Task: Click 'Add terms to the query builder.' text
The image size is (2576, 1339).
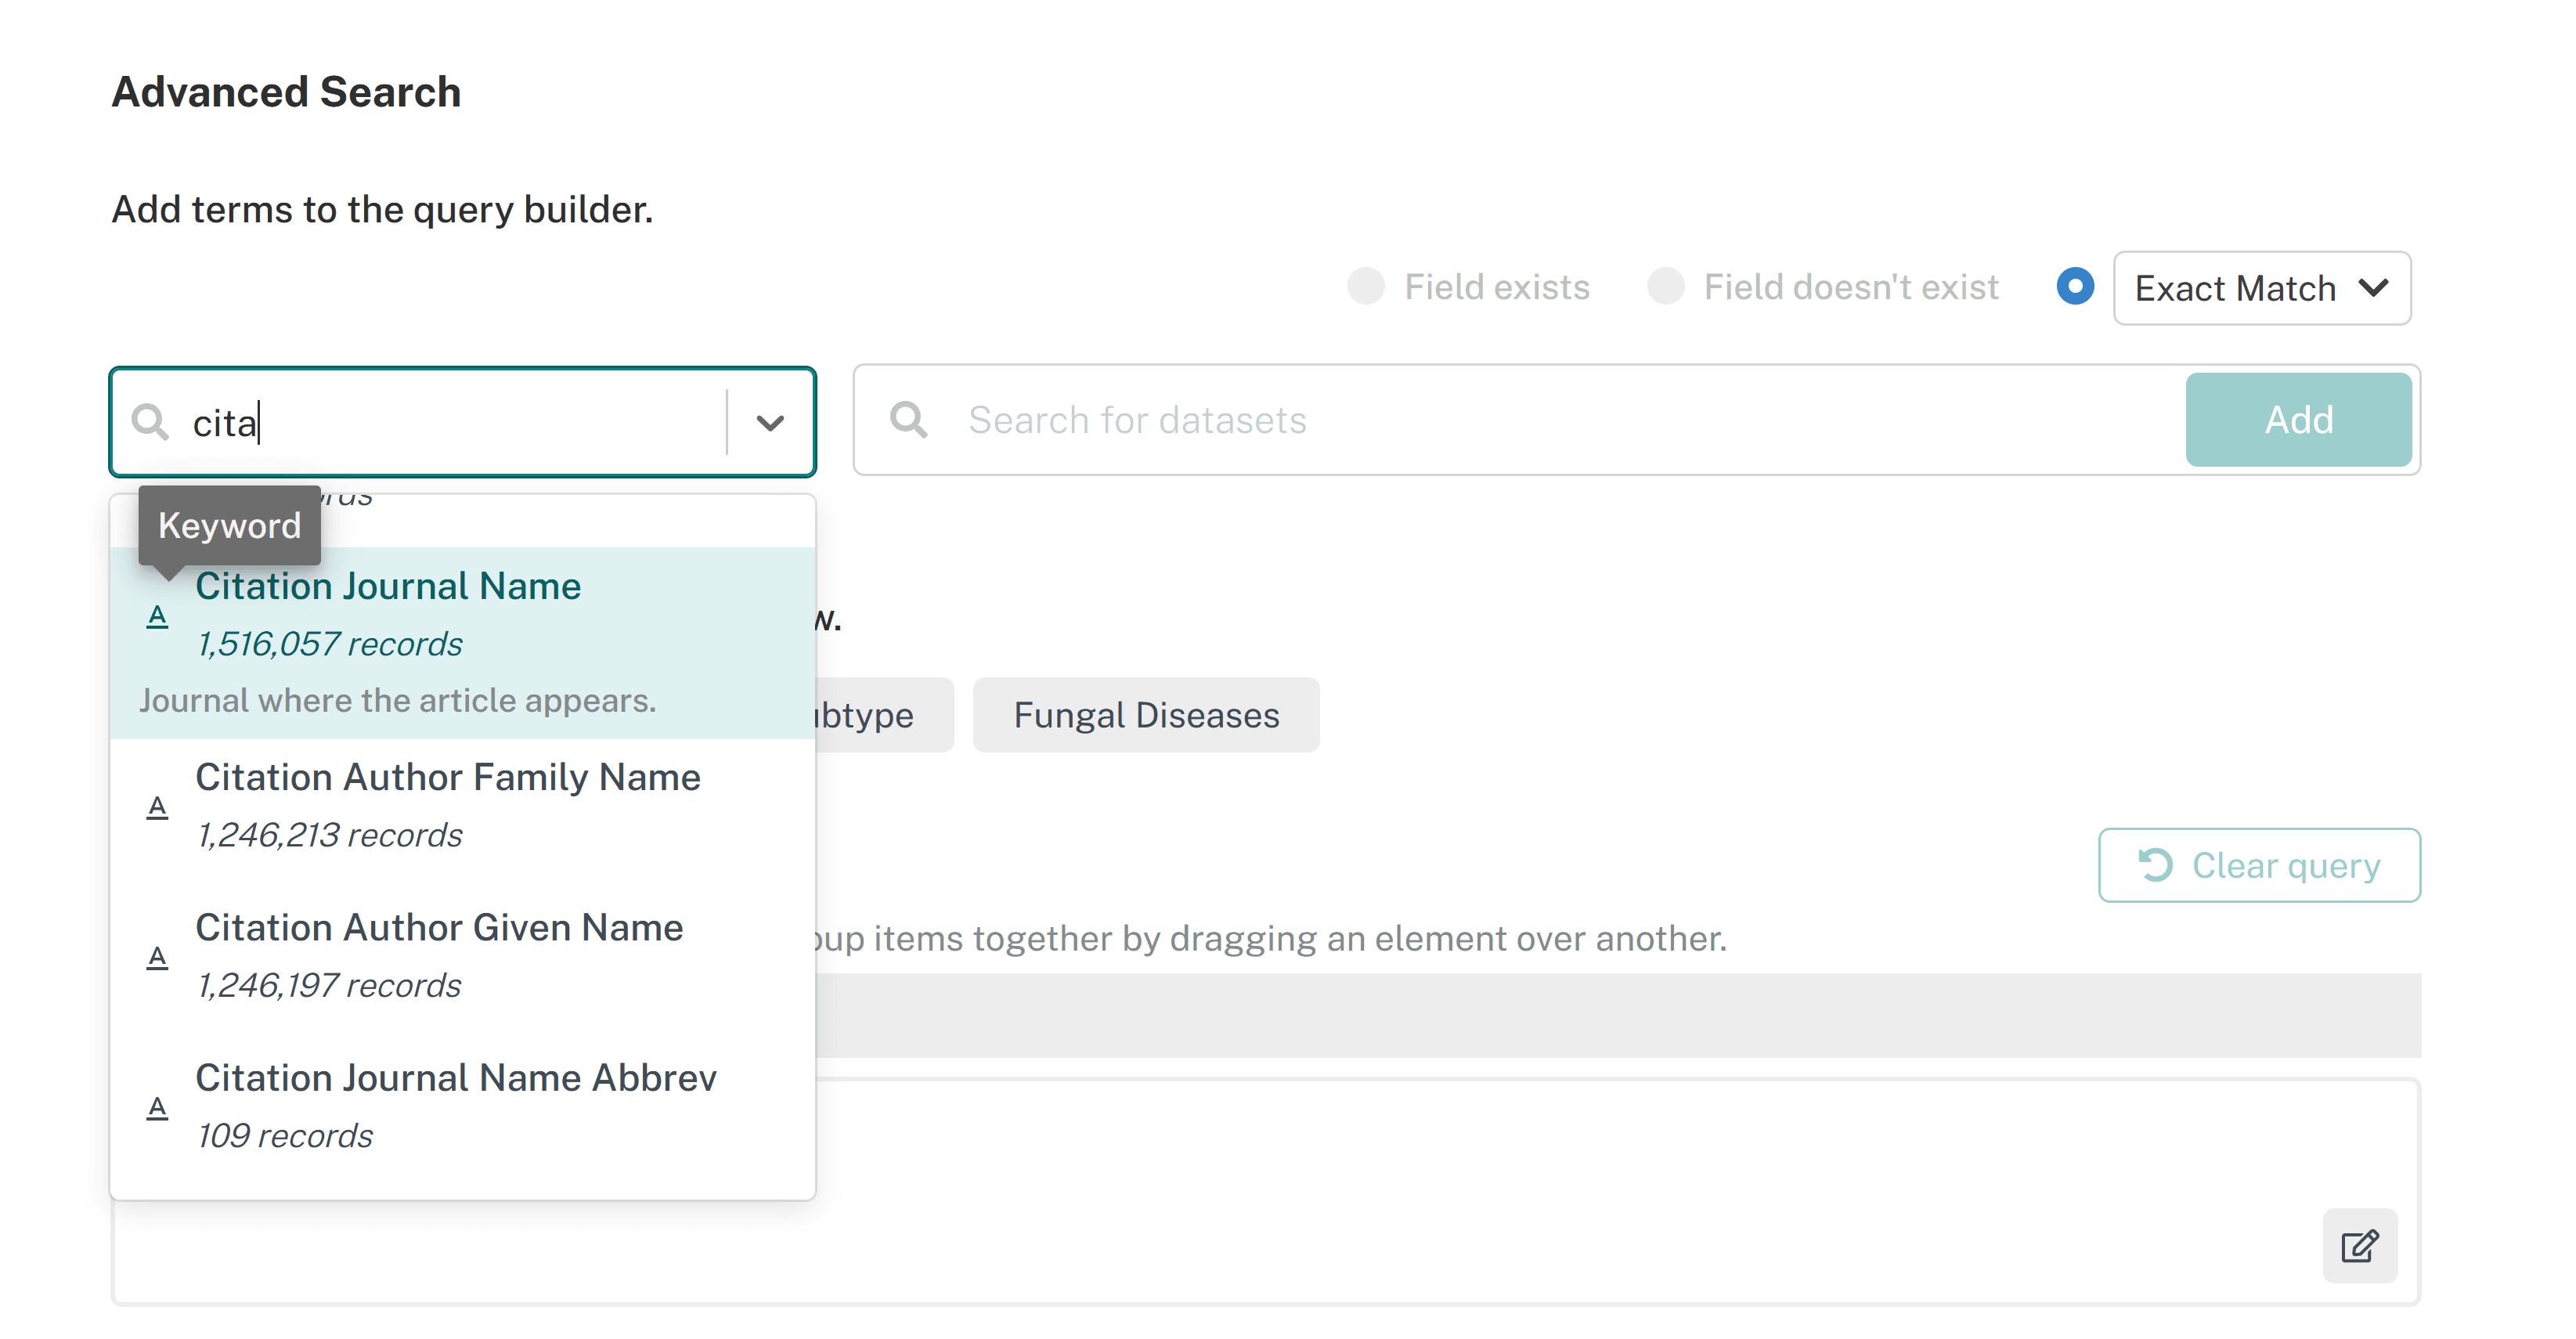Action: pyautogui.click(x=382, y=209)
